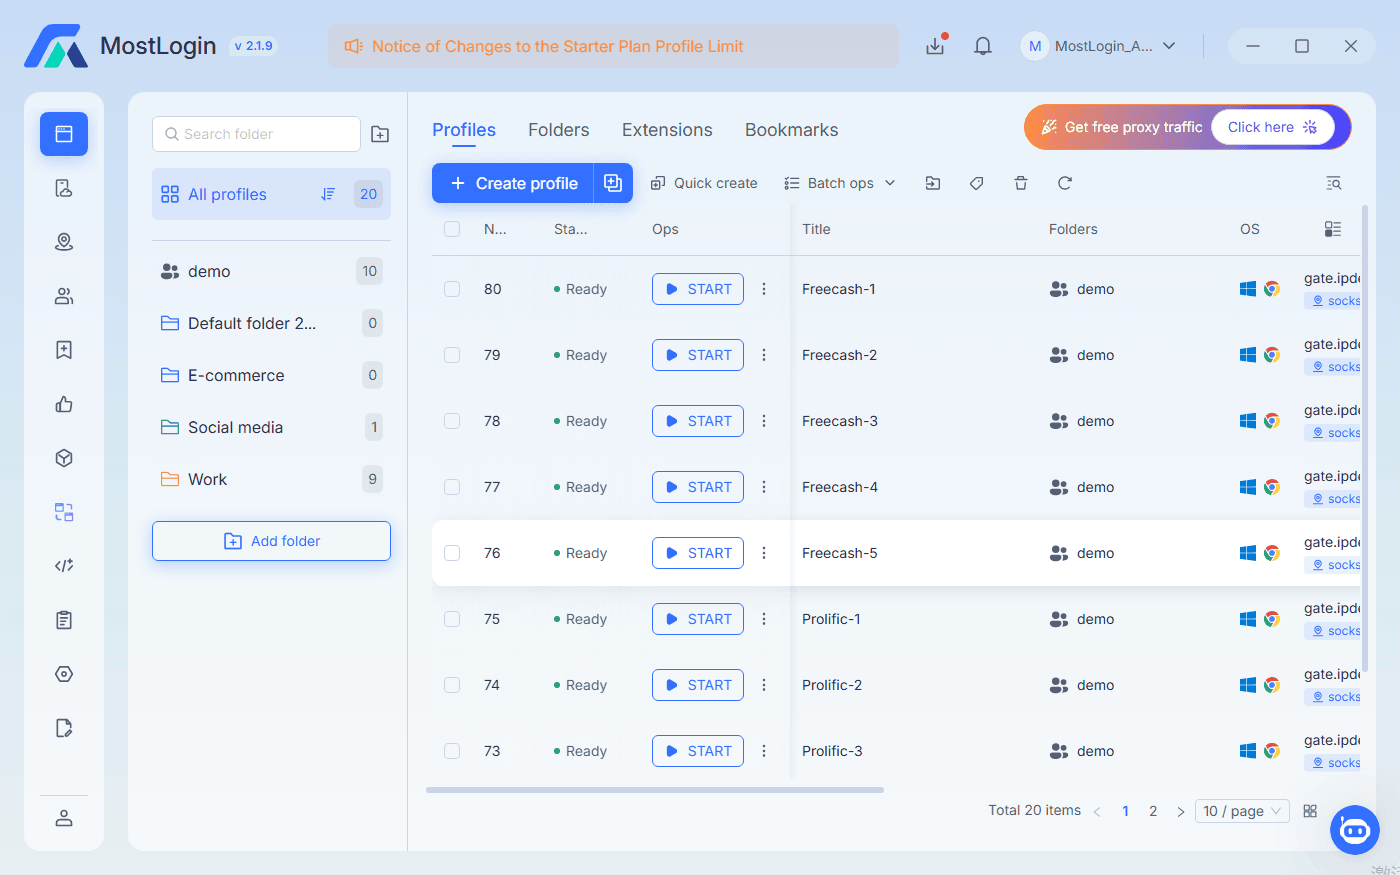
Task: Select the Default folder 2... item
Action: click(271, 323)
